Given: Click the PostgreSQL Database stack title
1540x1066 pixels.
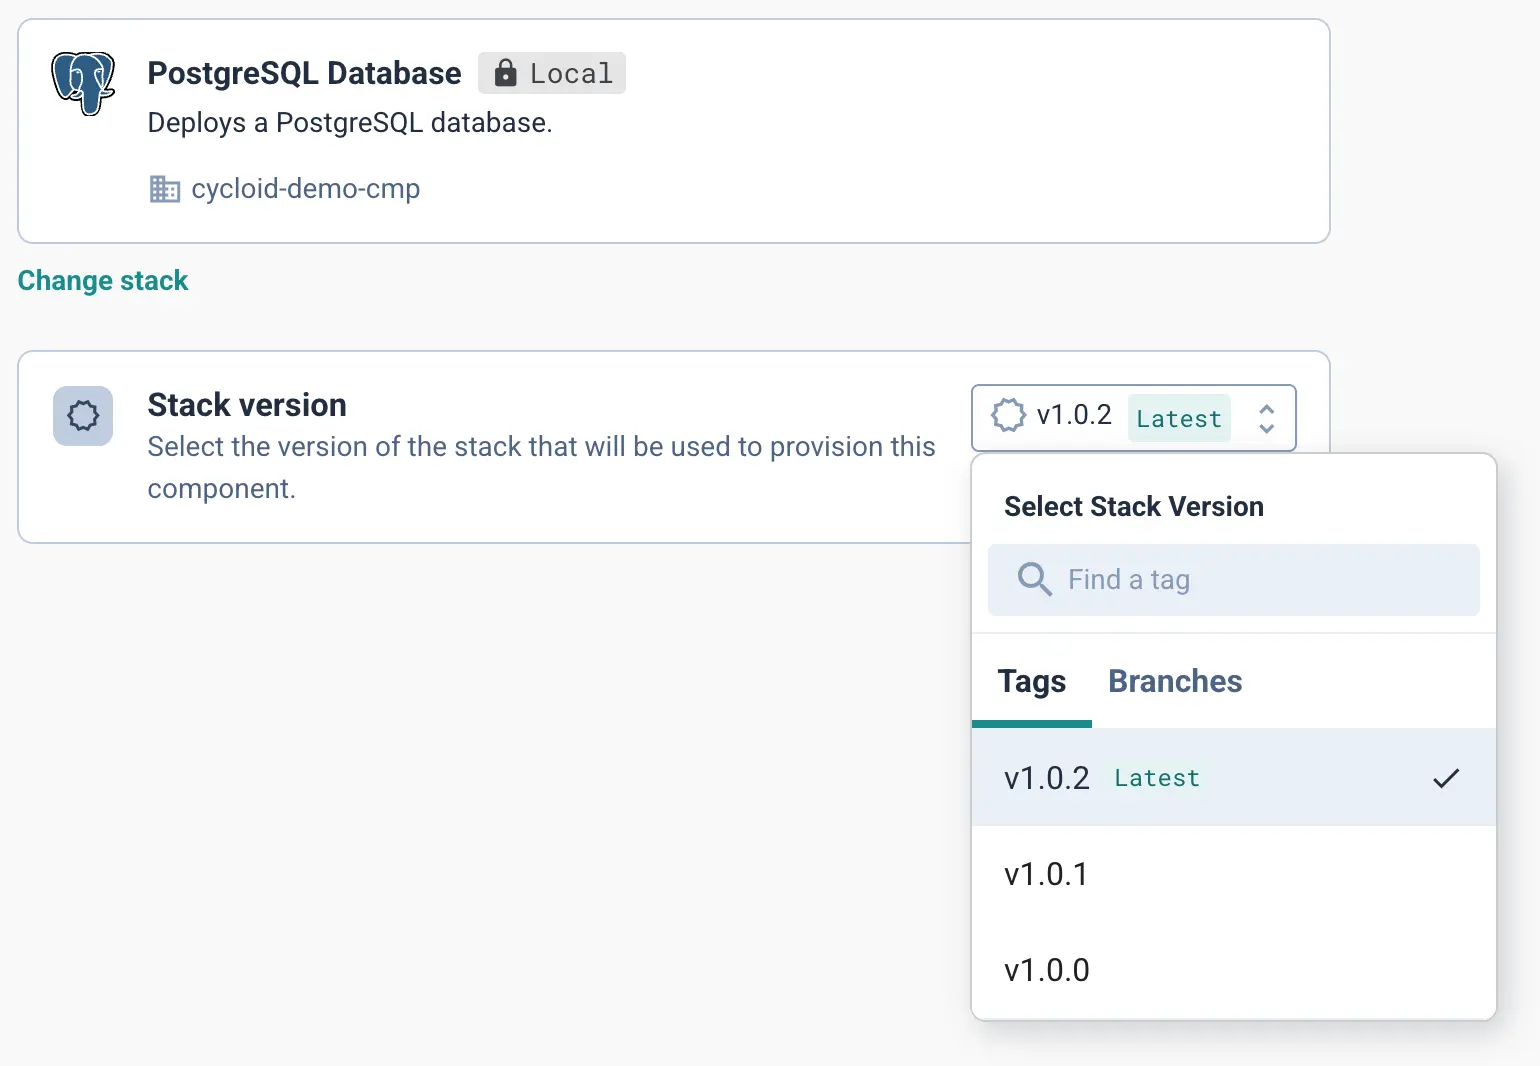Looking at the screenshot, I should pyautogui.click(x=304, y=73).
